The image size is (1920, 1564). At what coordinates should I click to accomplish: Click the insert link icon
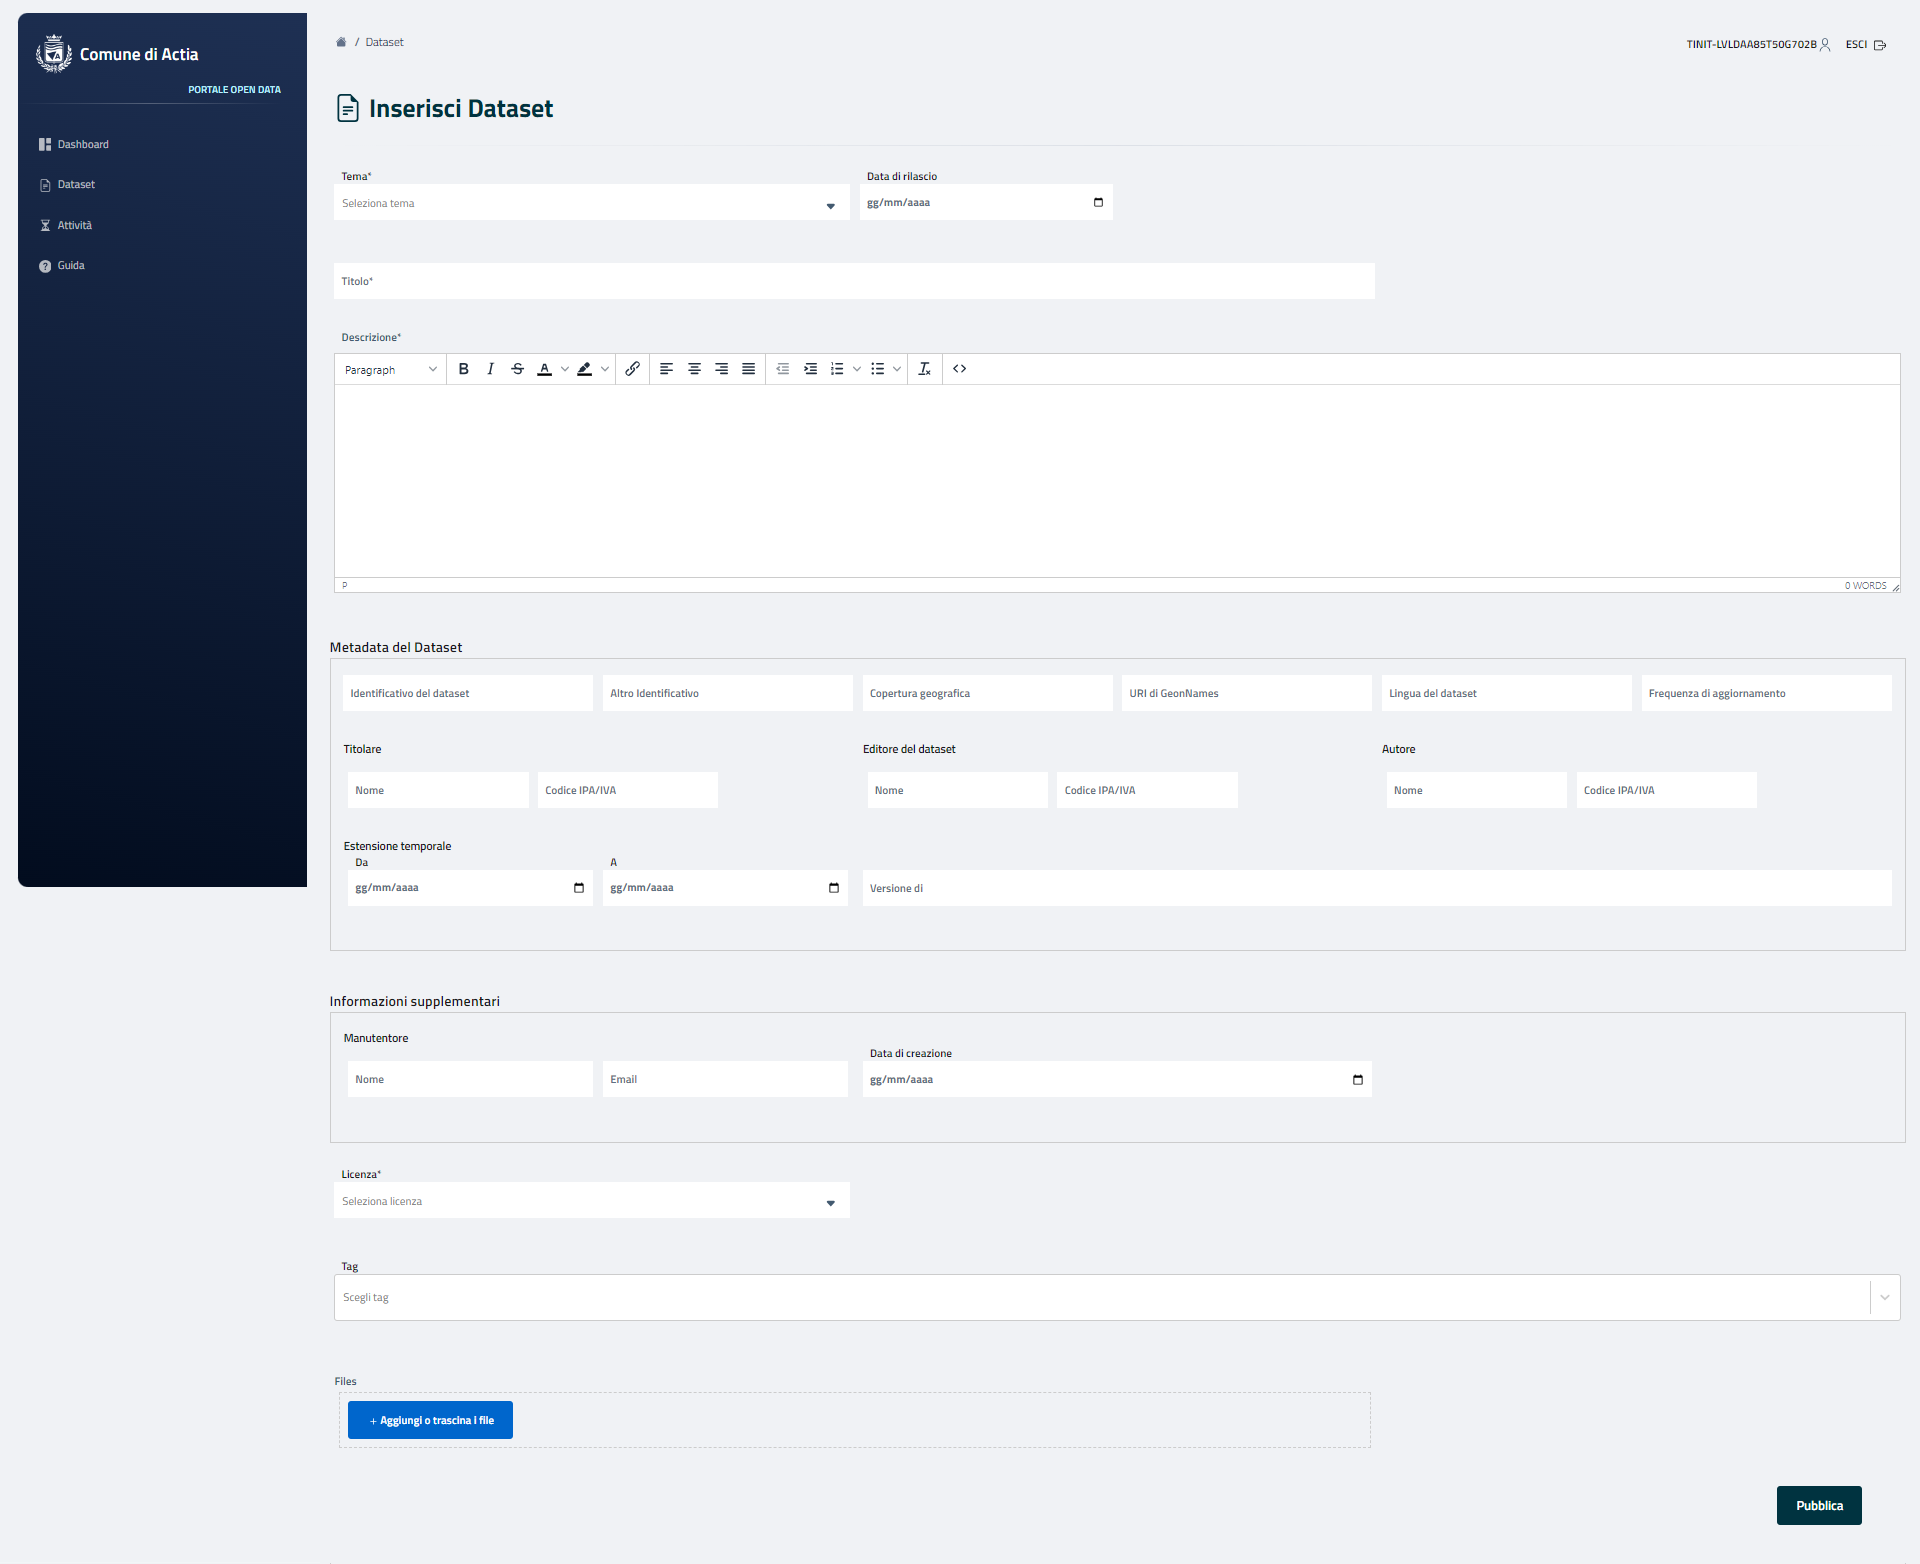[632, 369]
